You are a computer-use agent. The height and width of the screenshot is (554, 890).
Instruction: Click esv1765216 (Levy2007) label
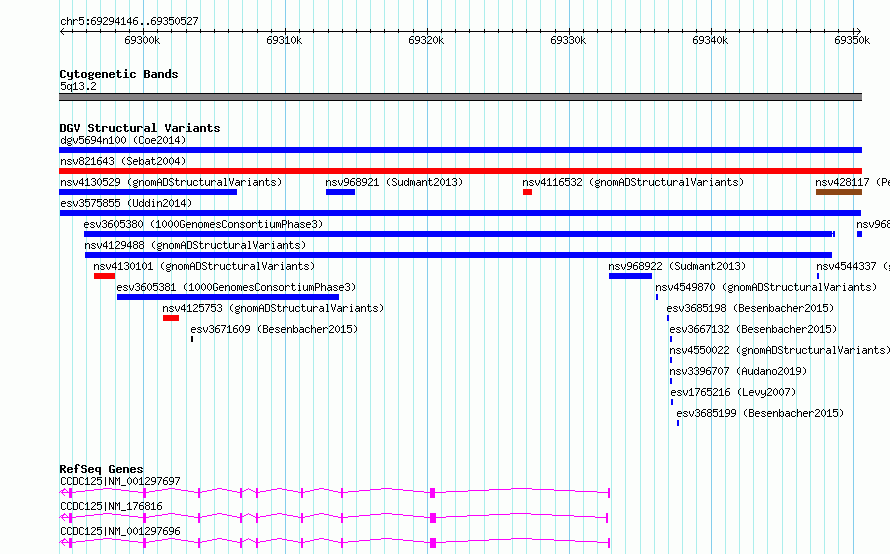click(733, 392)
